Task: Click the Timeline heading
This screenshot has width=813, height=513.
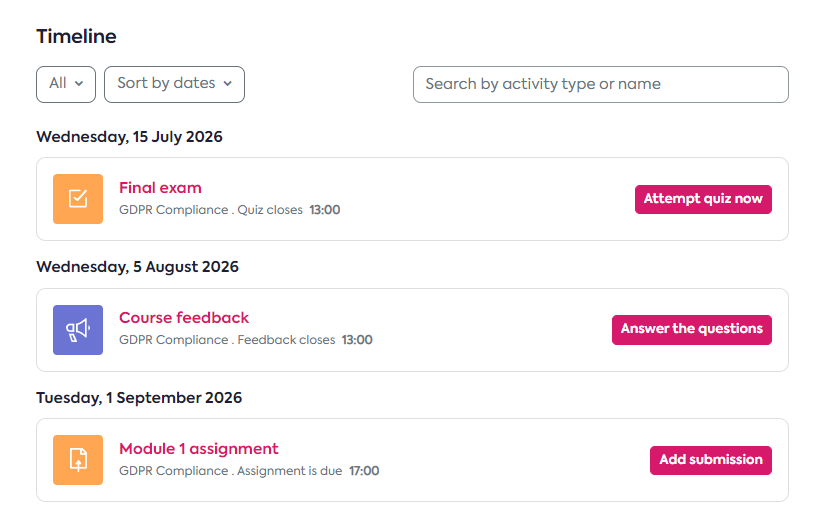Action: 76,37
